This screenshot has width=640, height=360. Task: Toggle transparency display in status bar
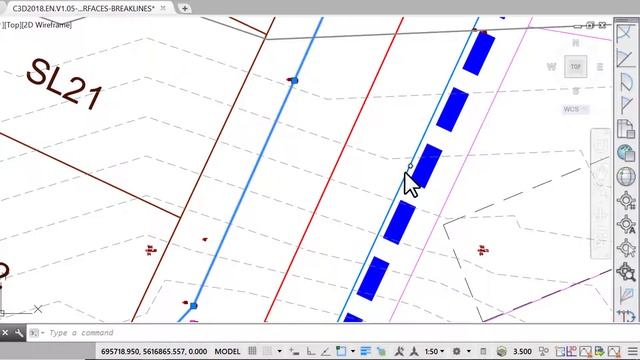click(381, 351)
